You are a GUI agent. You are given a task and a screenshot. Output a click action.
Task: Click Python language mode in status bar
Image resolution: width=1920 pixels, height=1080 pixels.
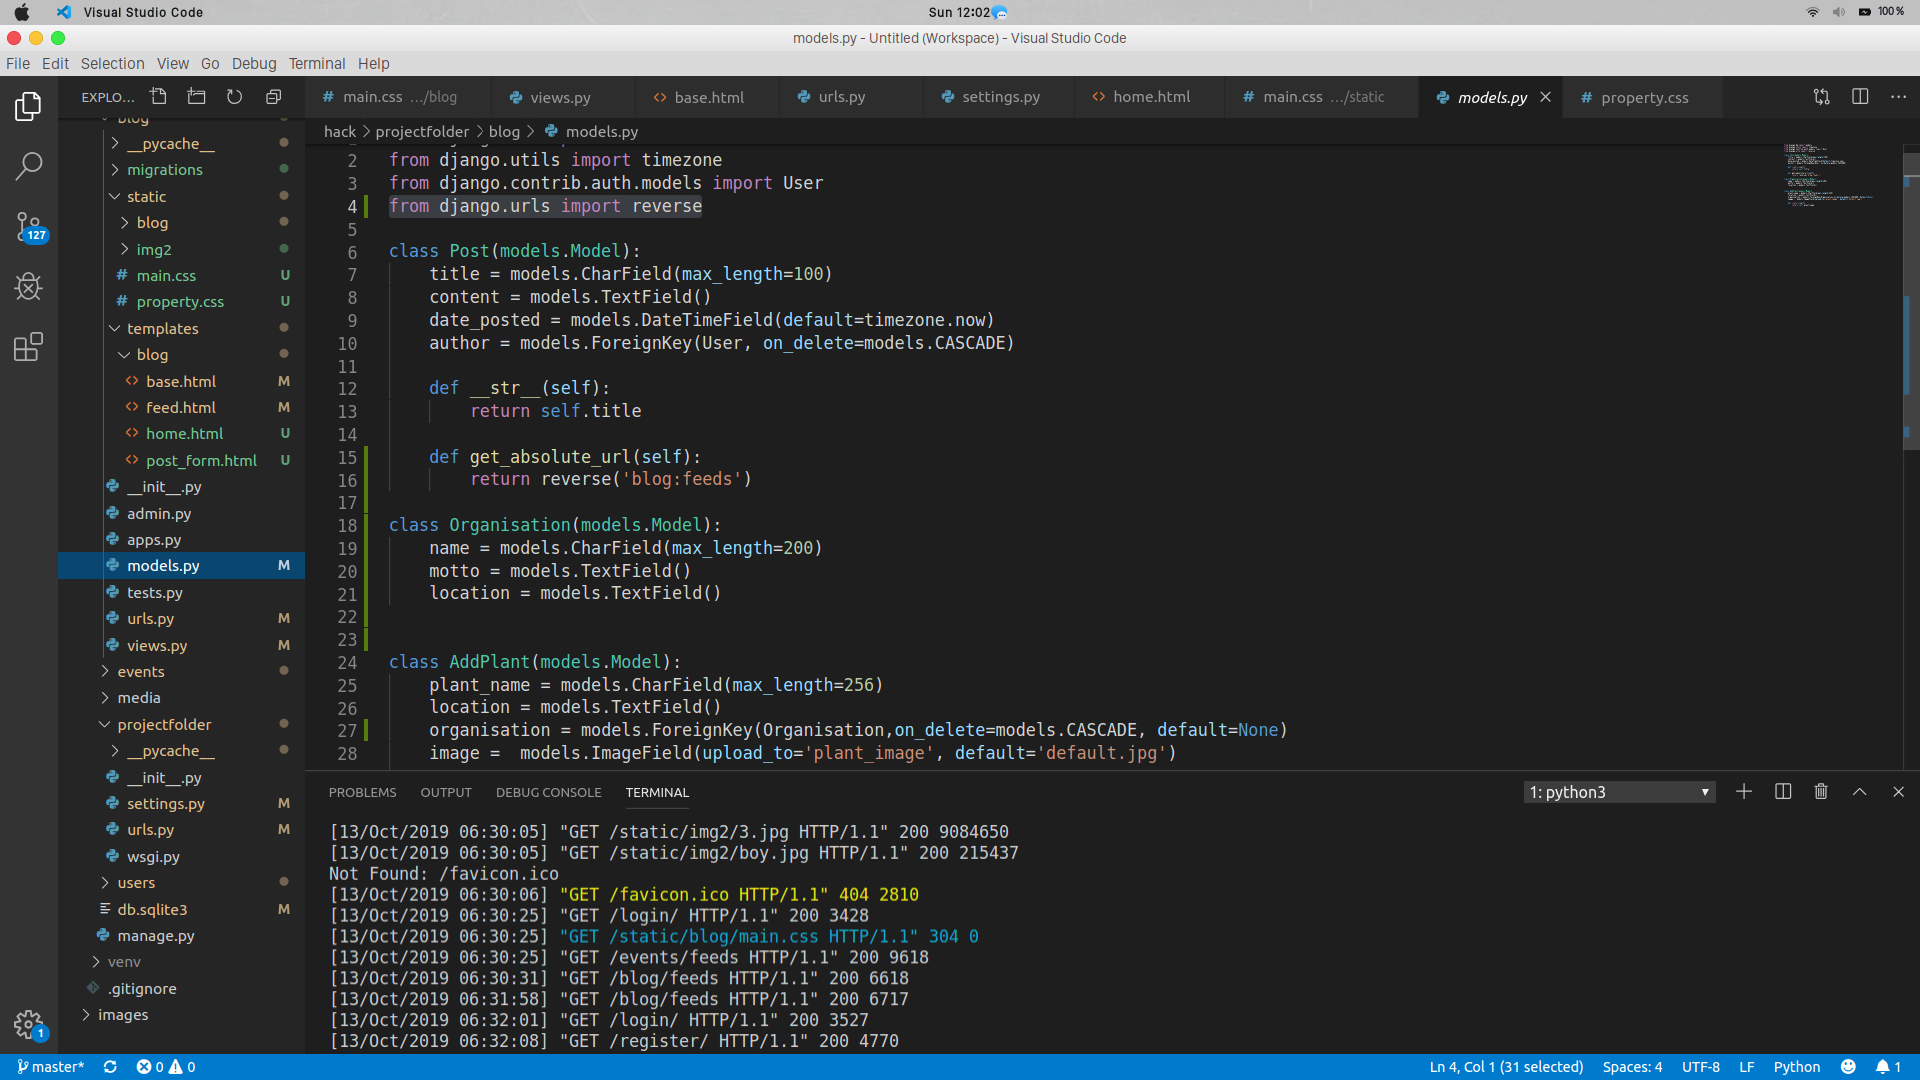(1796, 1067)
